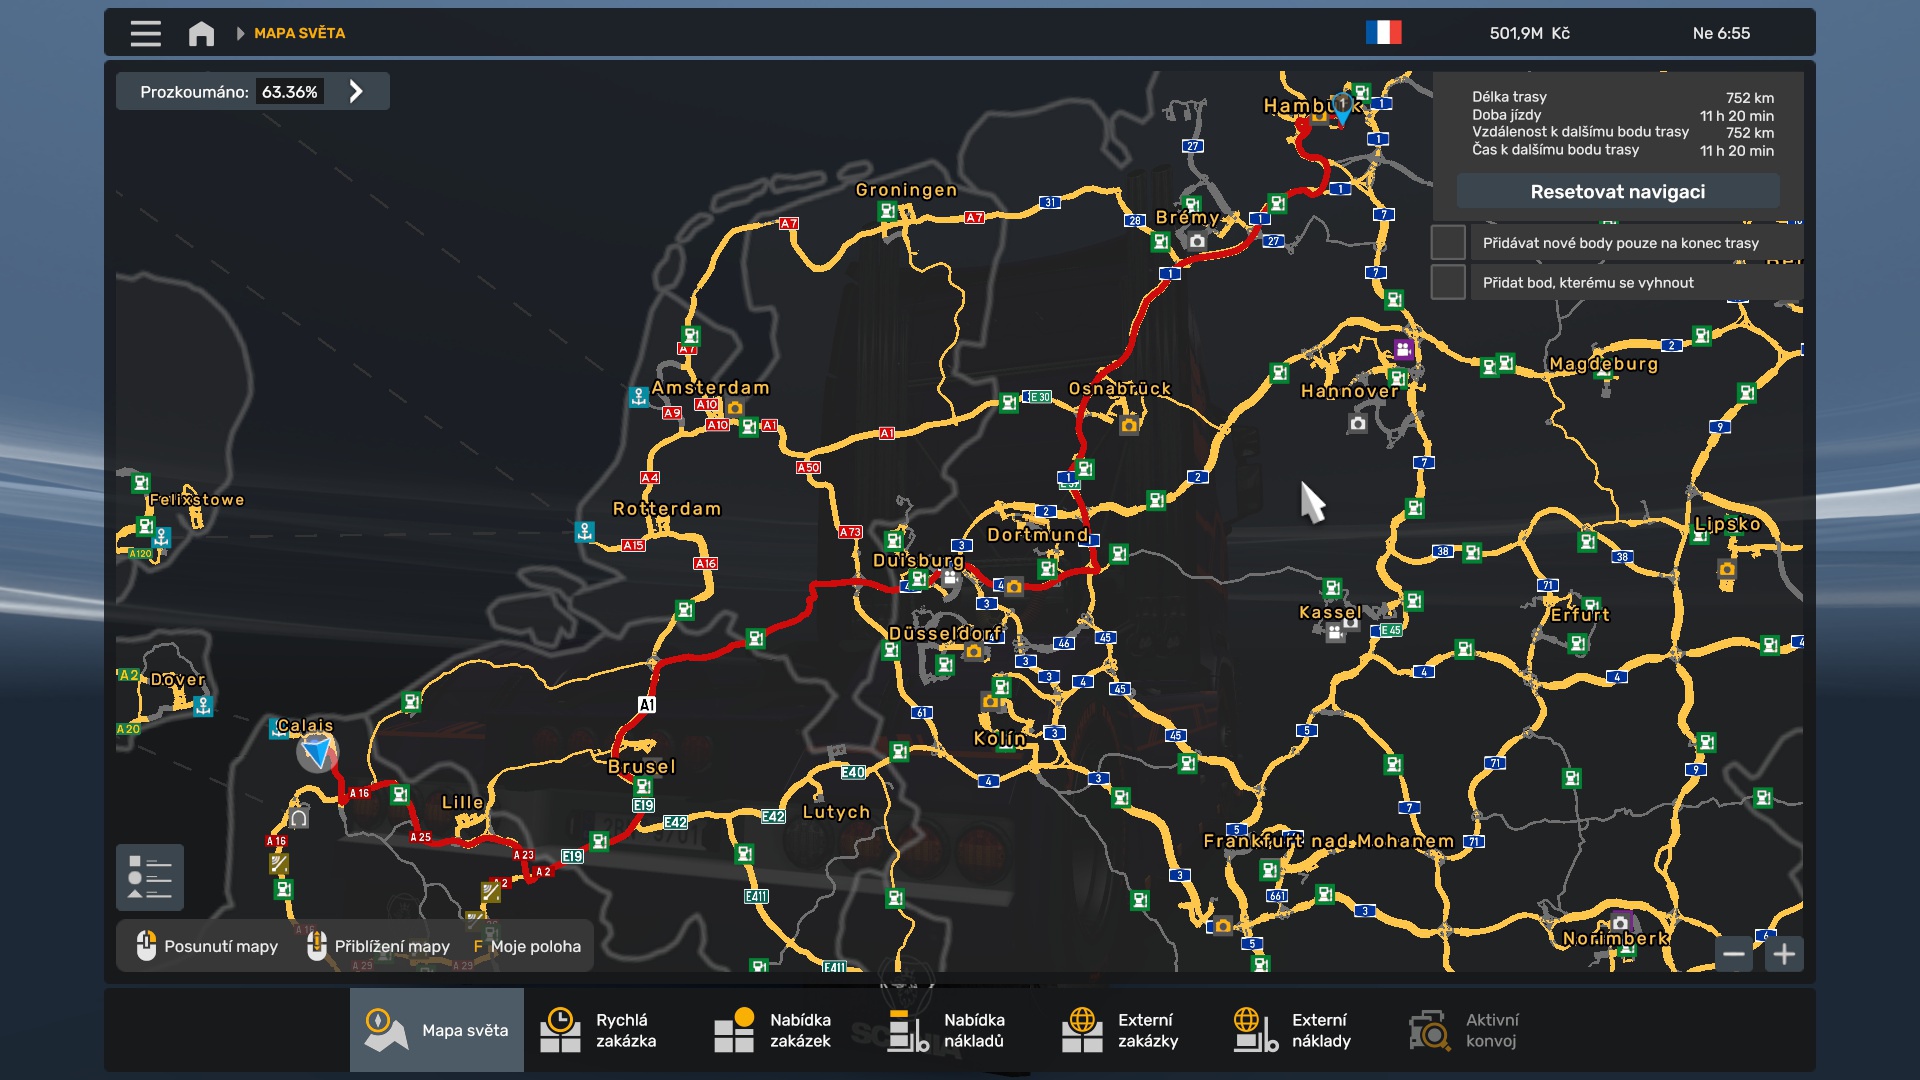Expand the explored percentage panel arrow
1920x1080 pixels.
click(x=356, y=92)
